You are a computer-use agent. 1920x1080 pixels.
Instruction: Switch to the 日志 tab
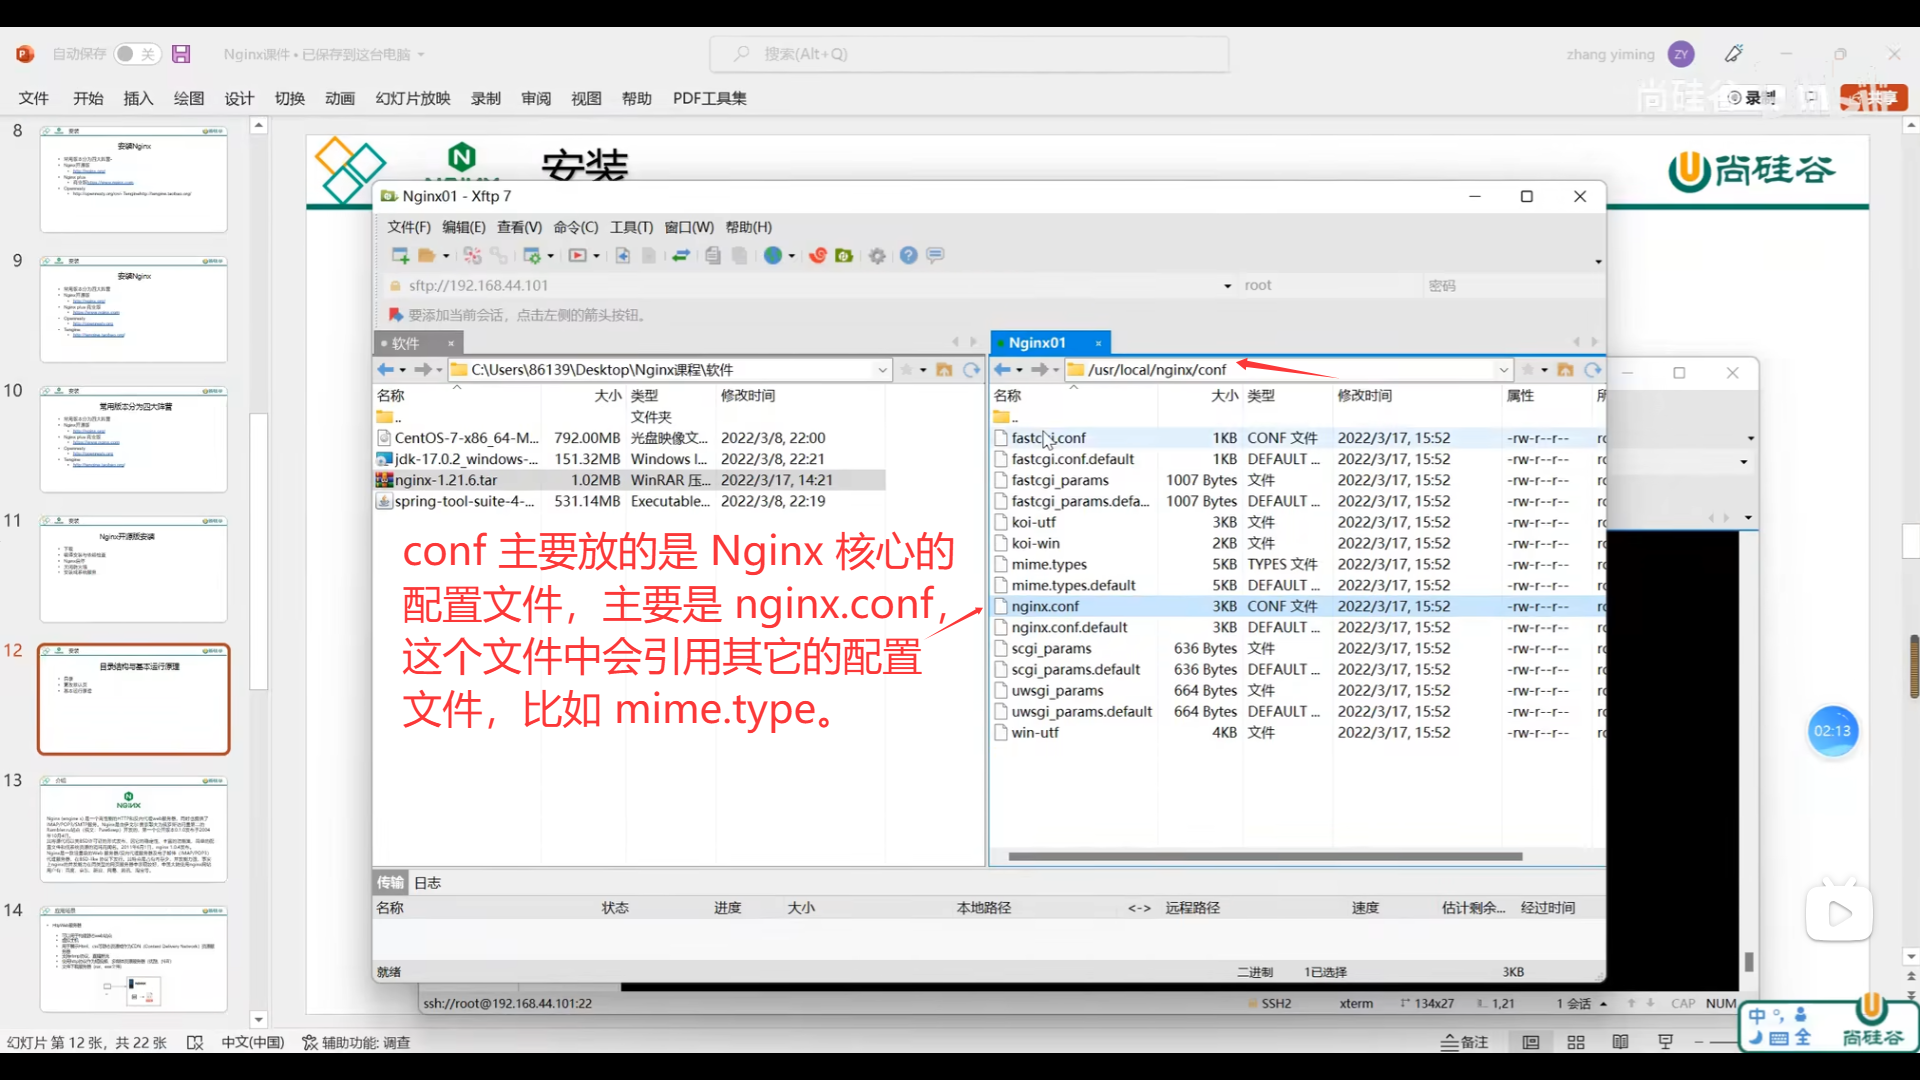pyautogui.click(x=427, y=882)
